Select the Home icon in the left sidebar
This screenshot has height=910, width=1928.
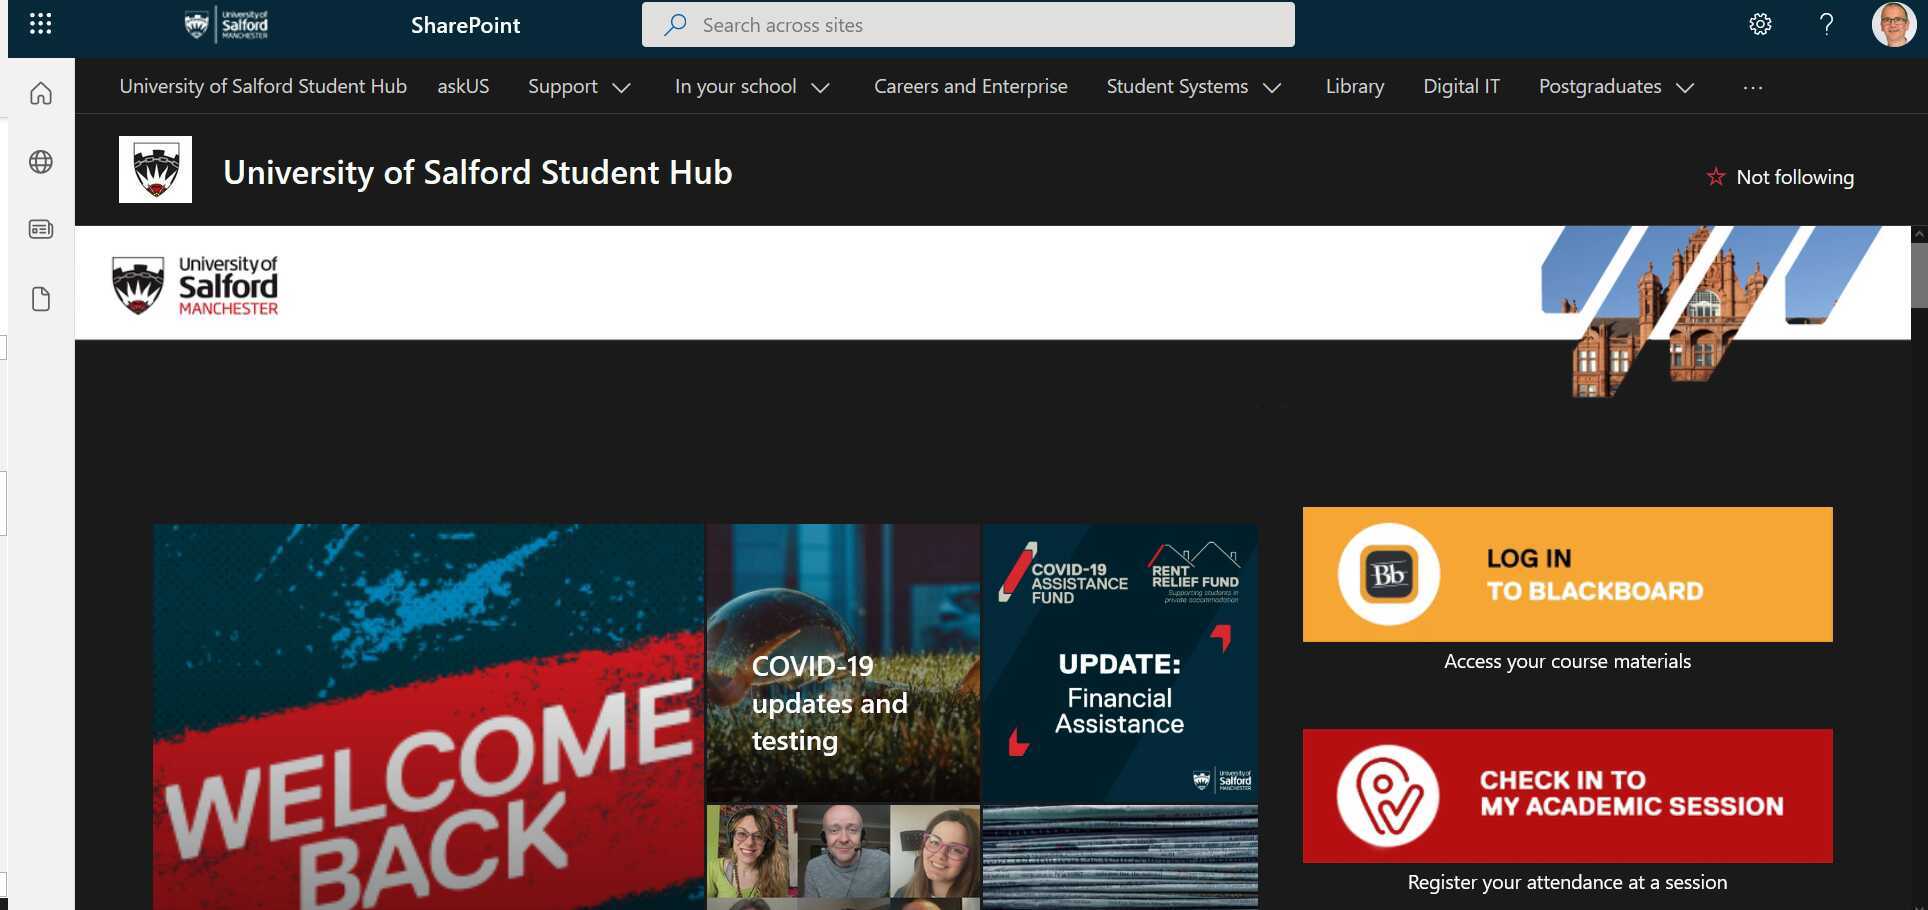[40, 92]
